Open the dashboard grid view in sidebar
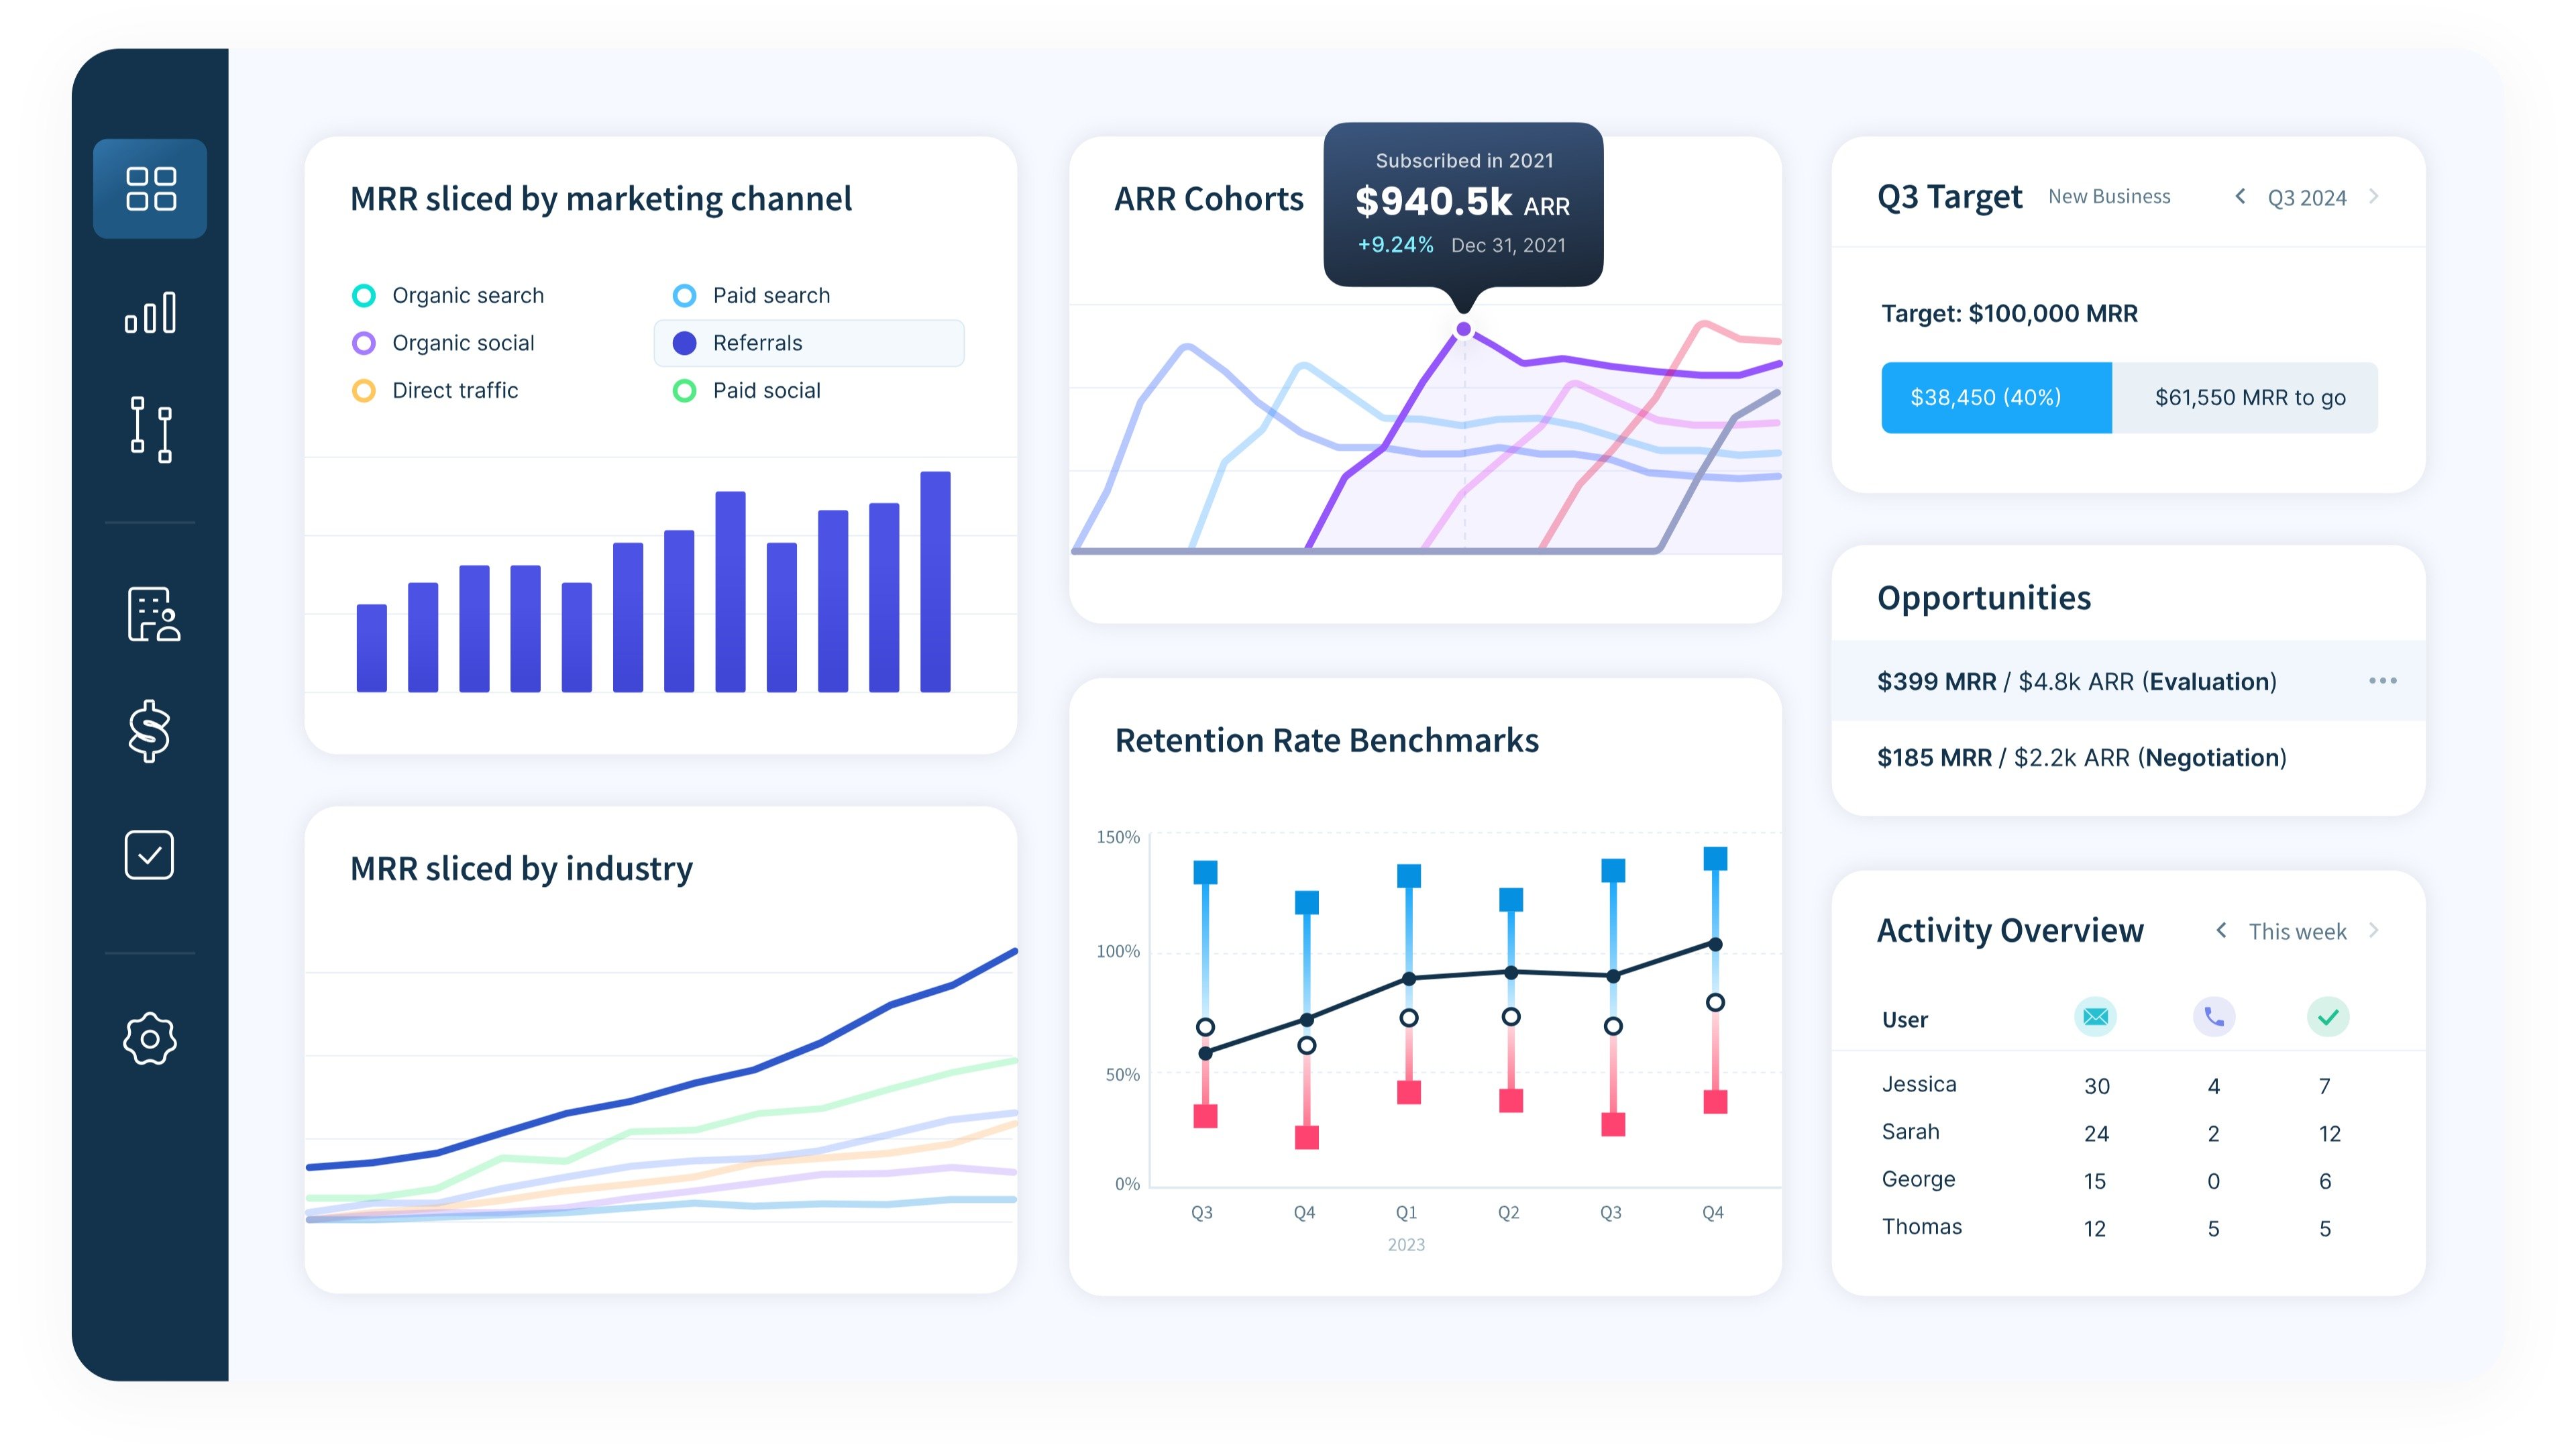The image size is (2576, 1449). (x=150, y=189)
